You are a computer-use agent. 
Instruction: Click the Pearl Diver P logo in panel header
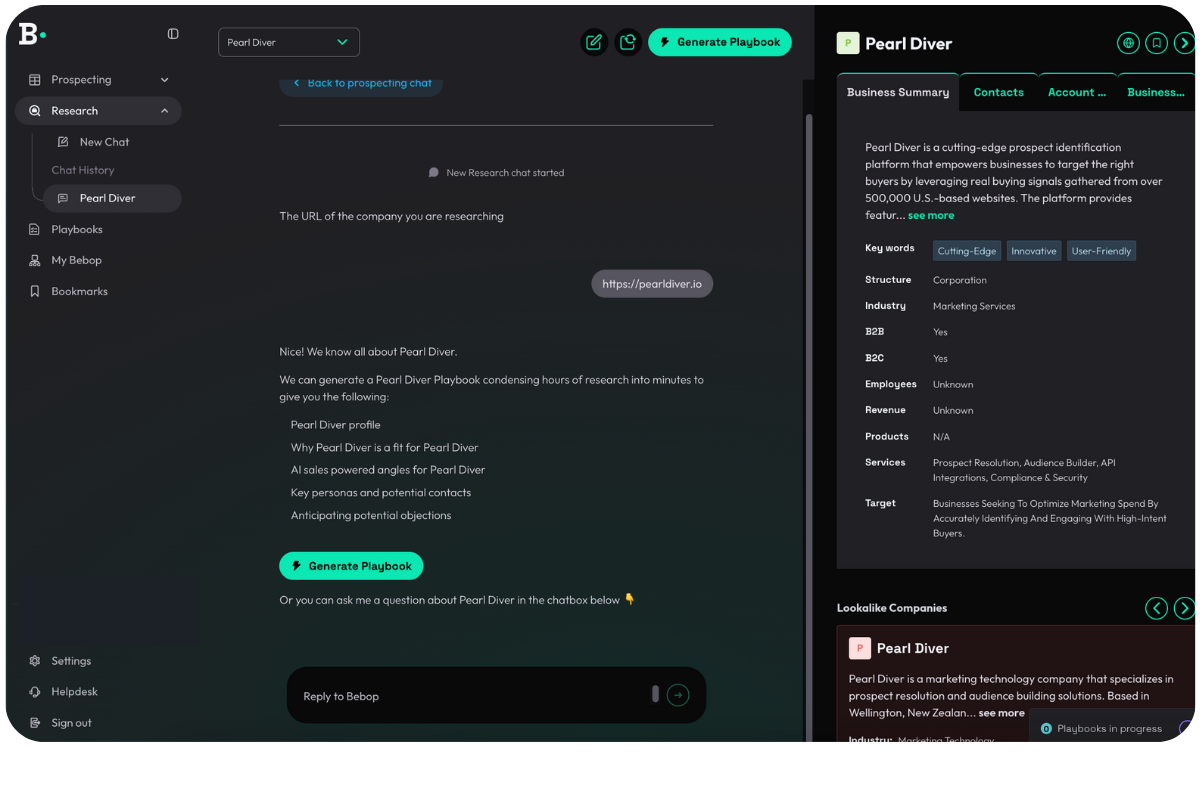(848, 43)
